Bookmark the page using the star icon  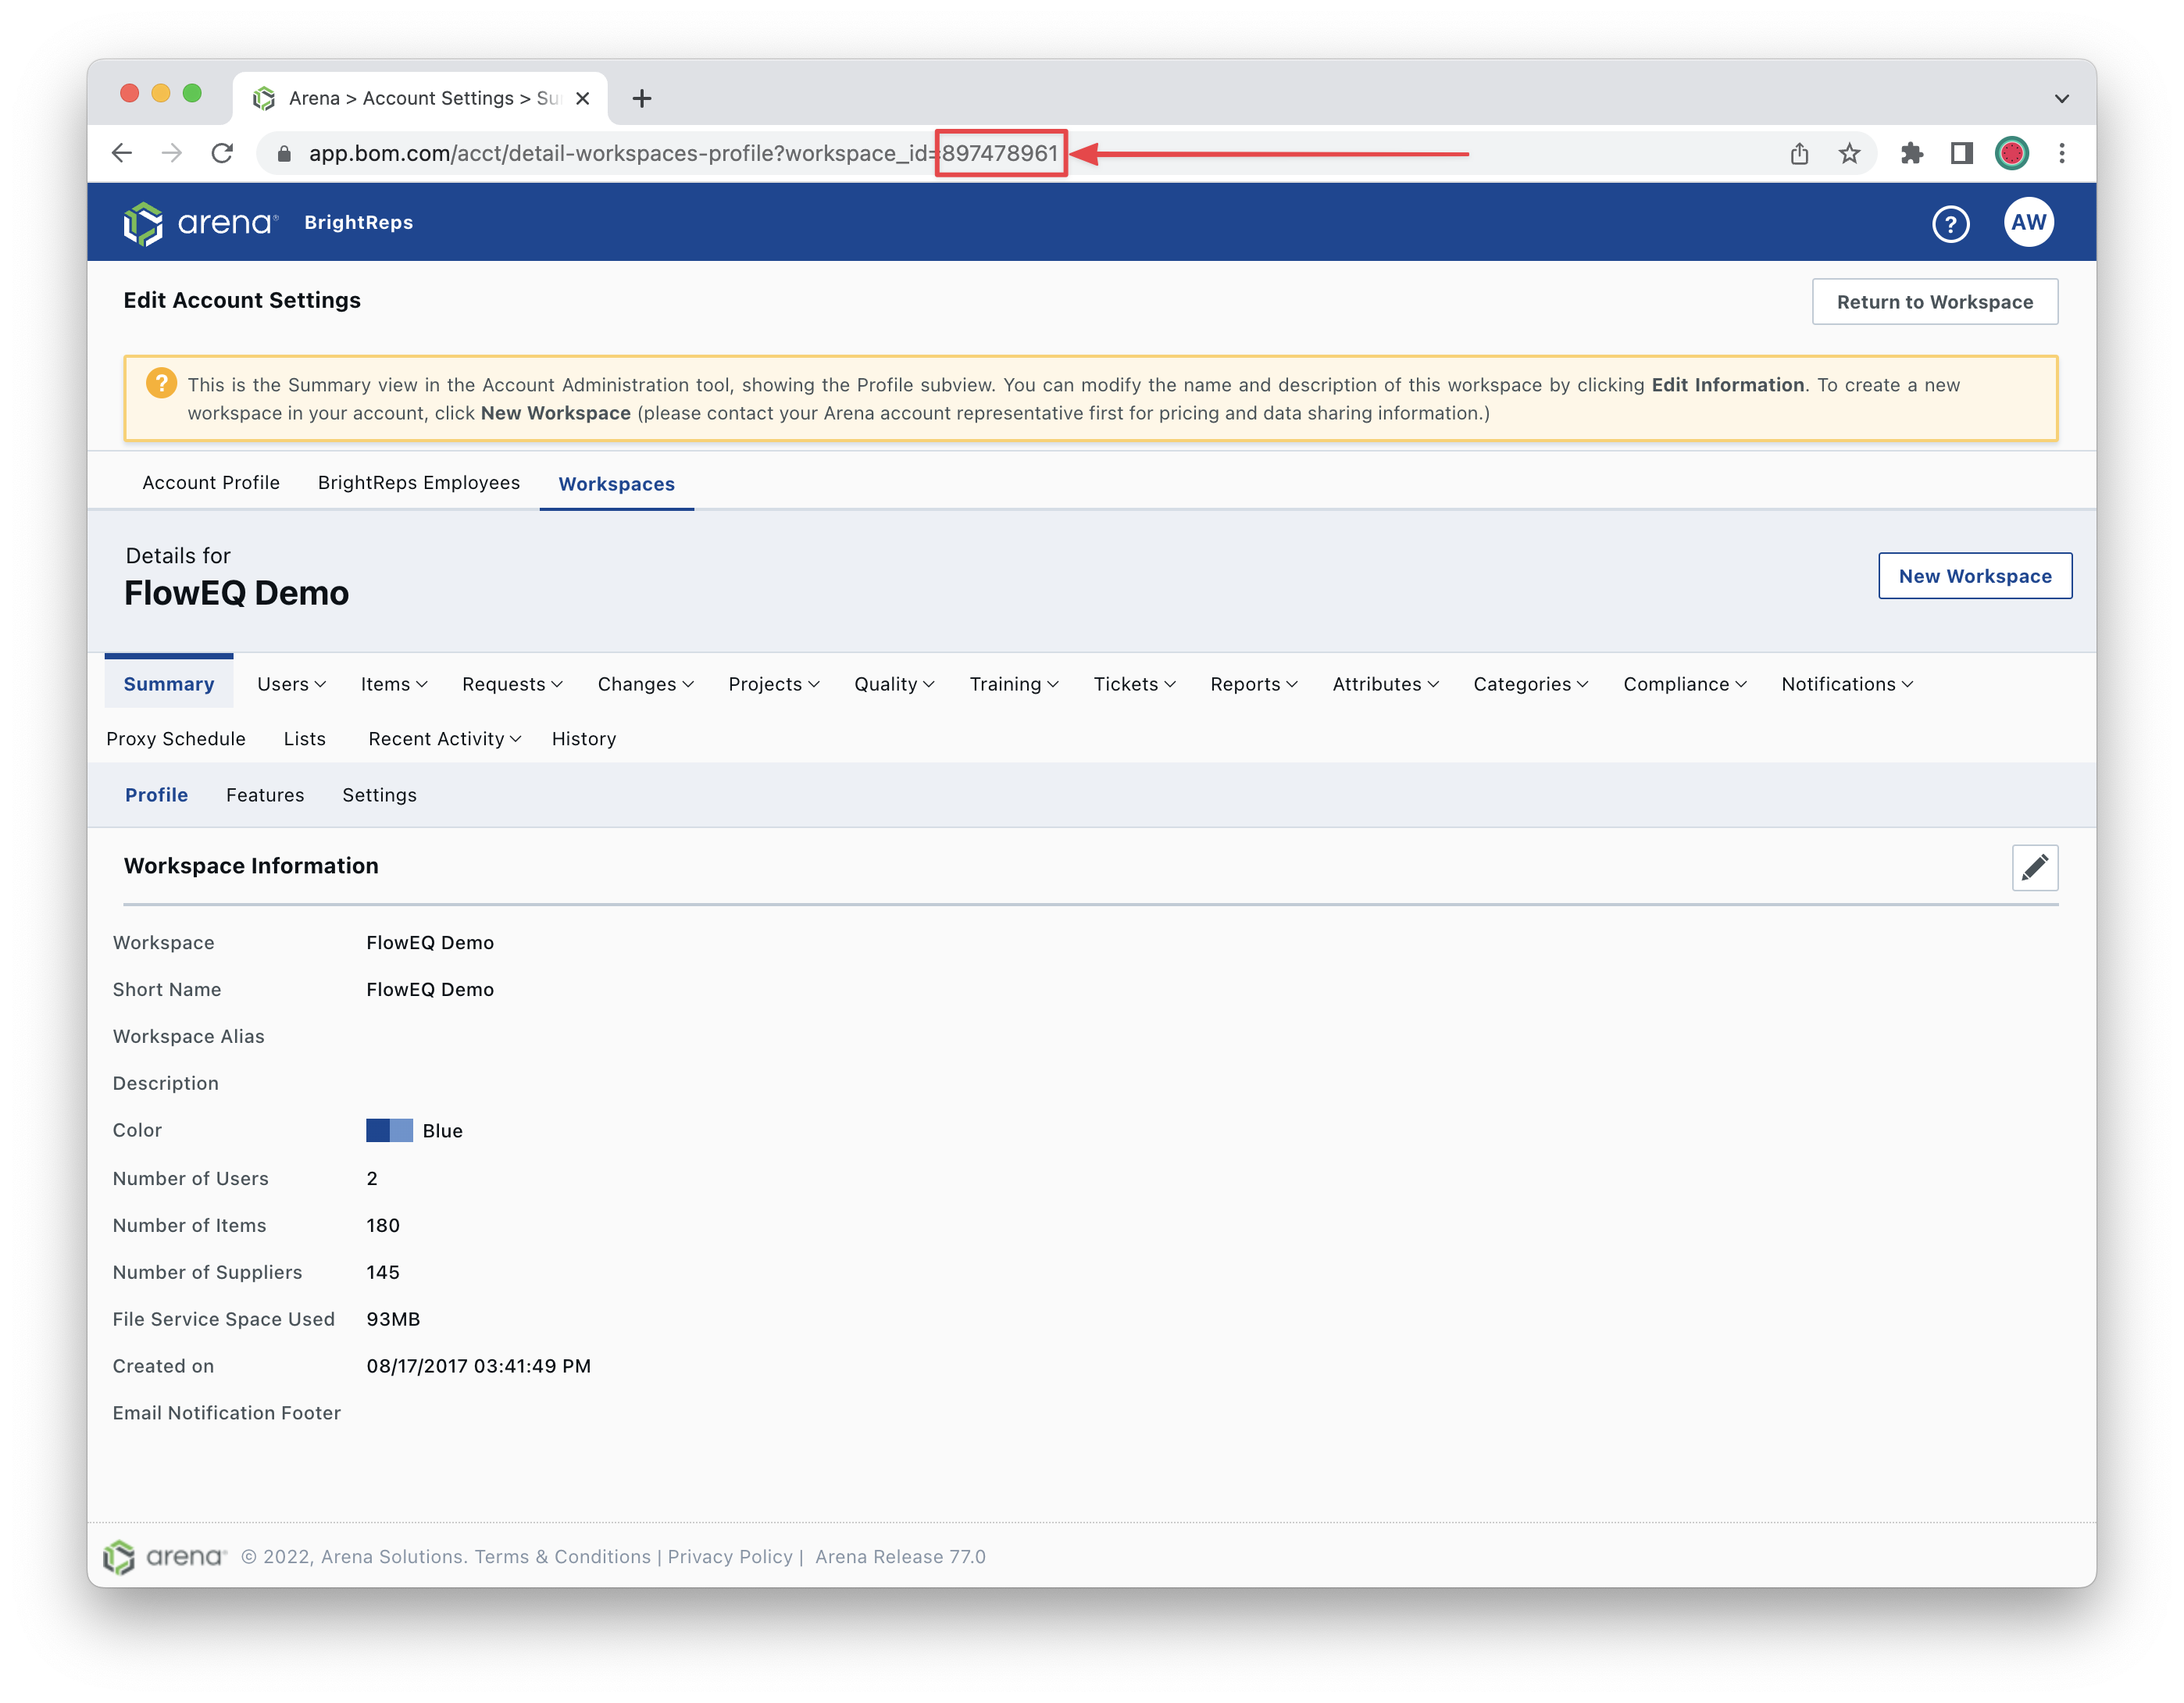1849,153
